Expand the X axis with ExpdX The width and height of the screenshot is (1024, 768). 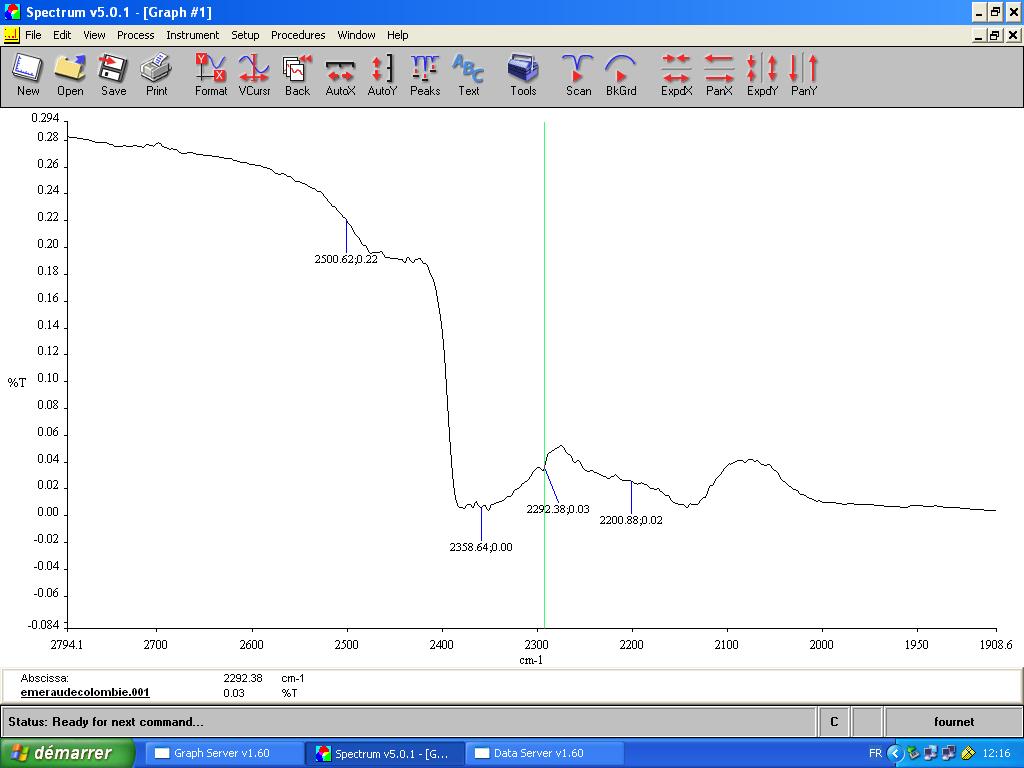[x=677, y=75]
